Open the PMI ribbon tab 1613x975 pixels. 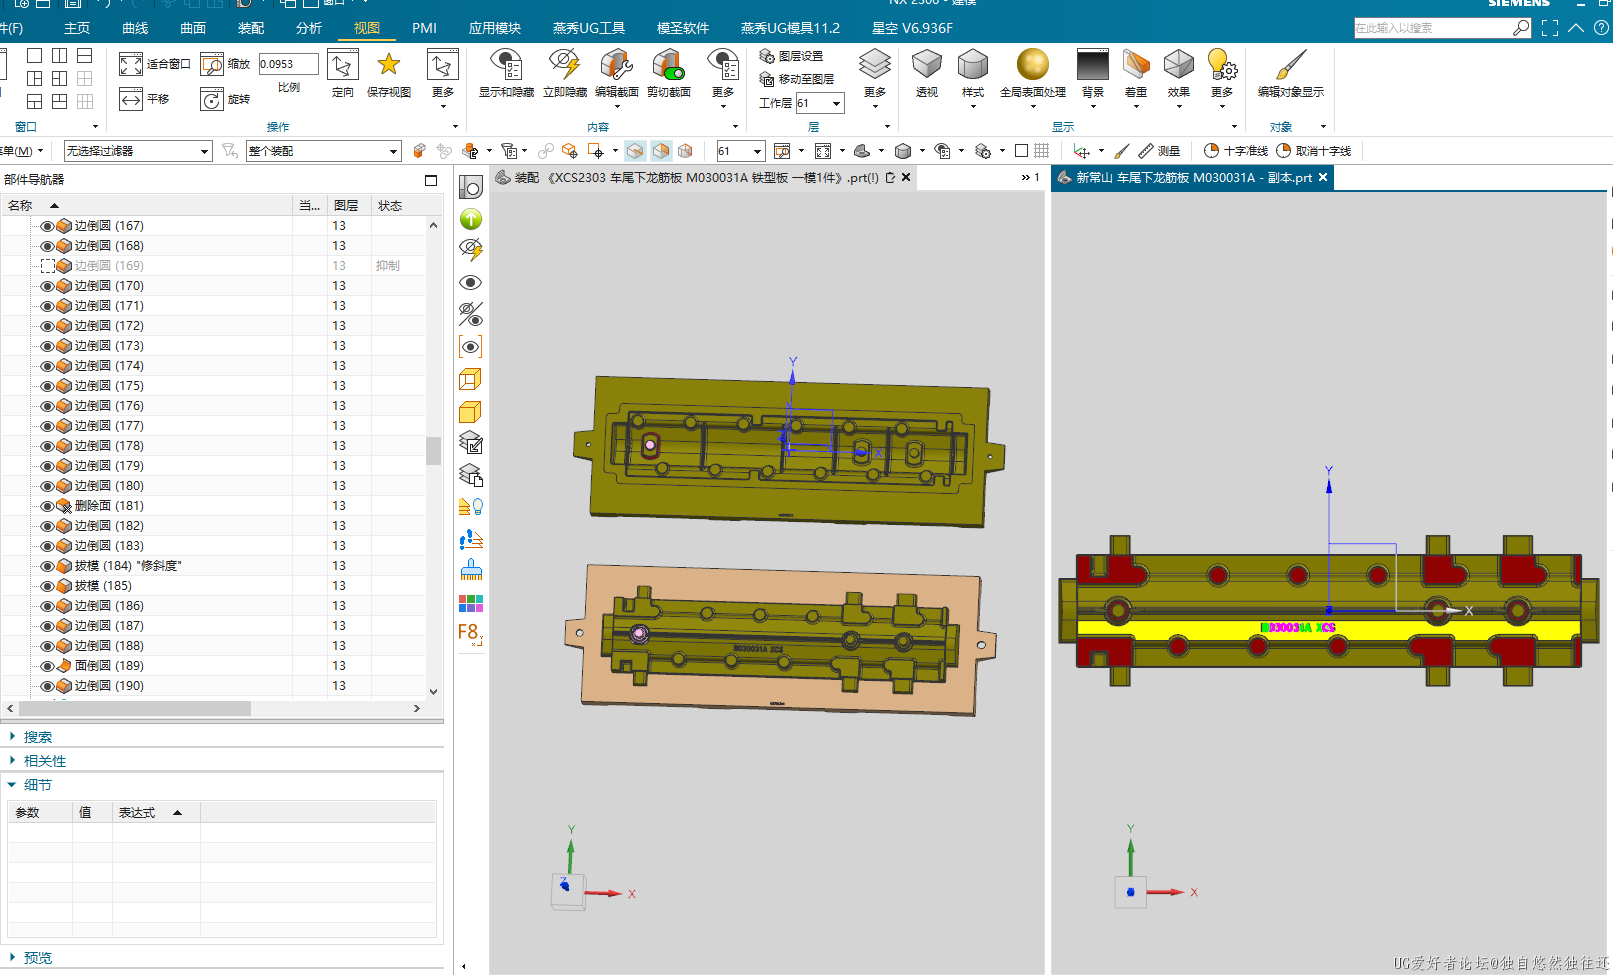424,28
